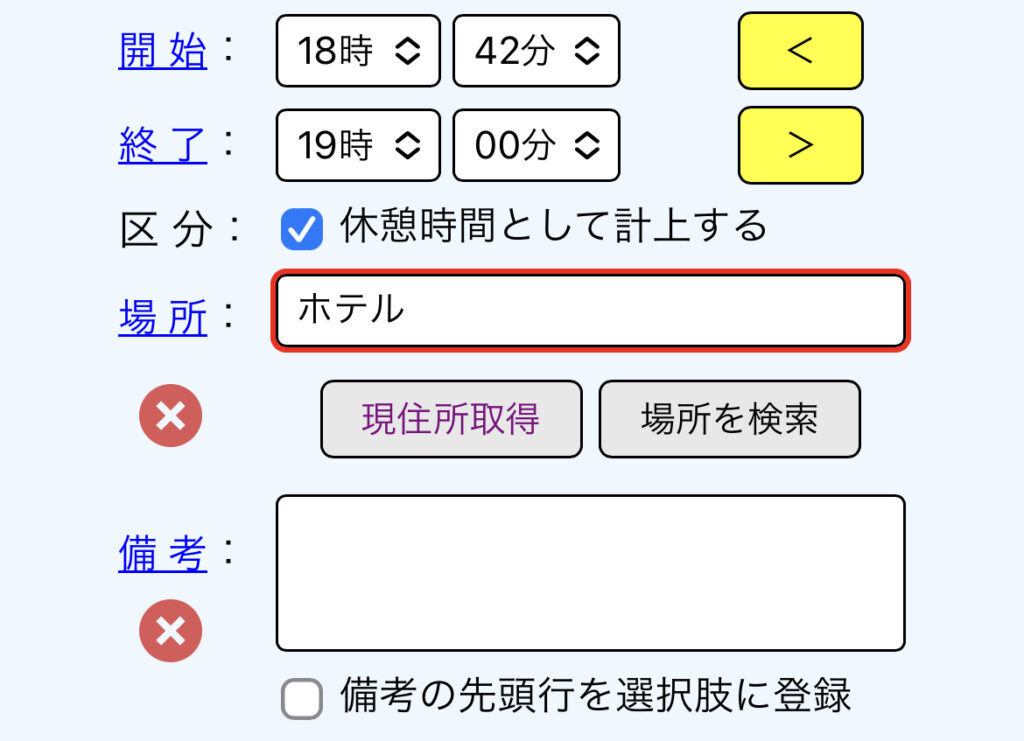Open the 開始 link
This screenshot has height=741, width=1024.
(x=163, y=51)
